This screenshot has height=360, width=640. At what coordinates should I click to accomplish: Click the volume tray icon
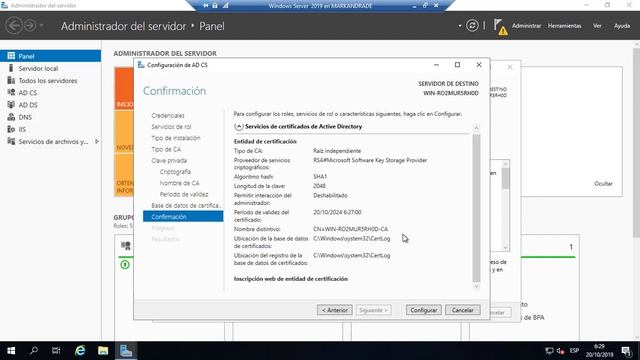tap(560, 351)
